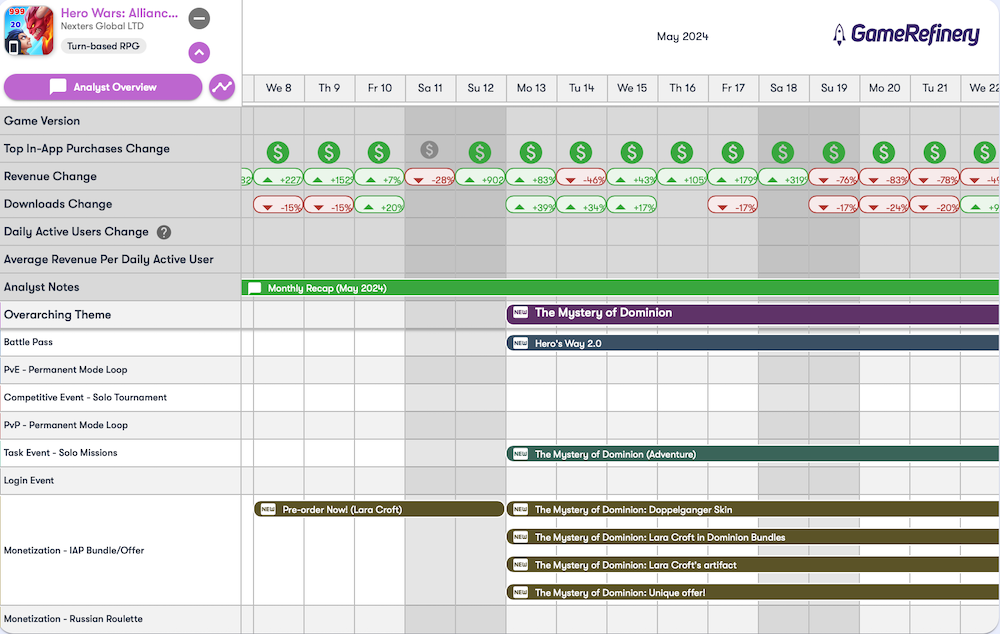
Task: Open the Hero's Way 2.0 battle pass bar
Action: (753, 343)
